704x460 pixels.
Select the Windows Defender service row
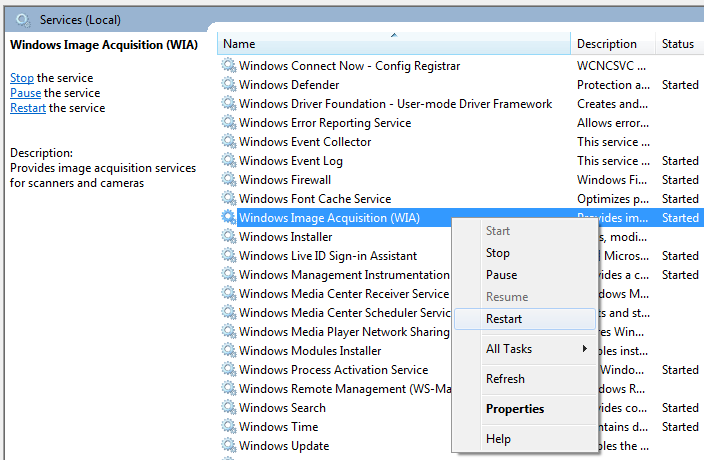(x=461, y=84)
